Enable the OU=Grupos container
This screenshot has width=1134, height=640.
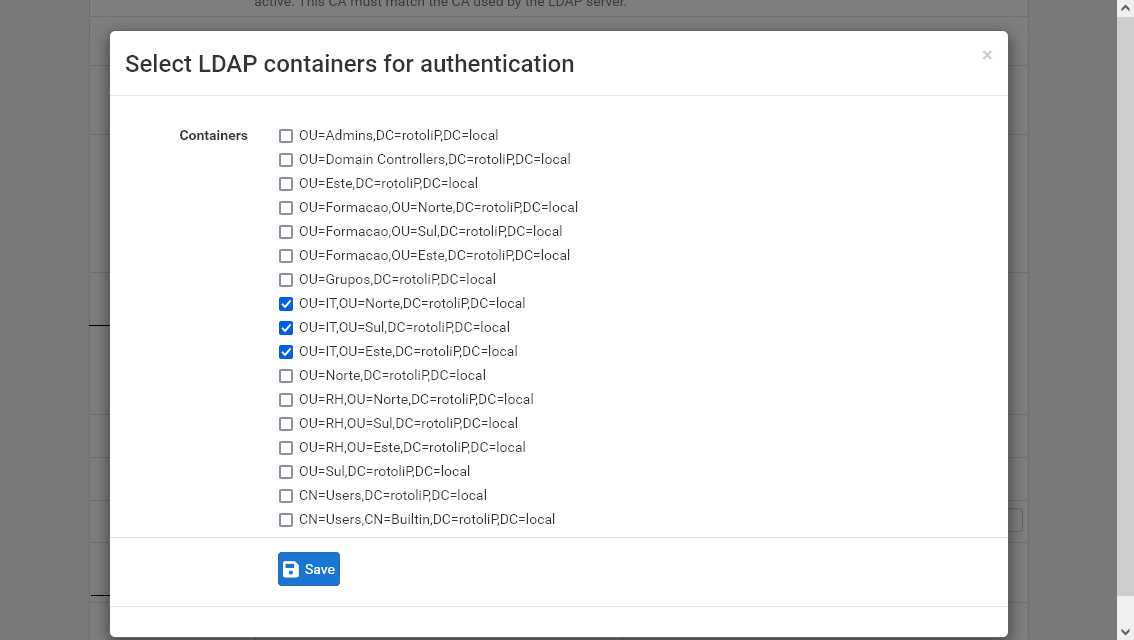tap(285, 279)
